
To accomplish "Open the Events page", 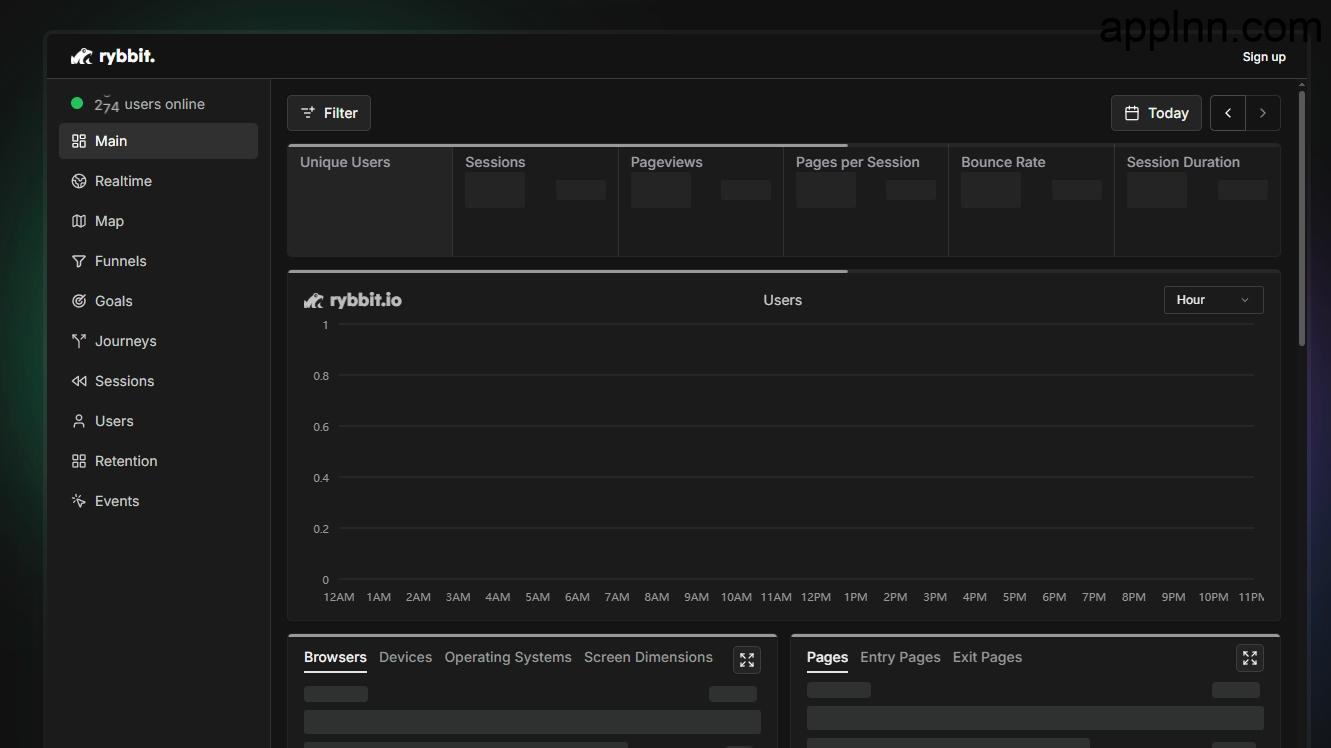I will [158, 501].
